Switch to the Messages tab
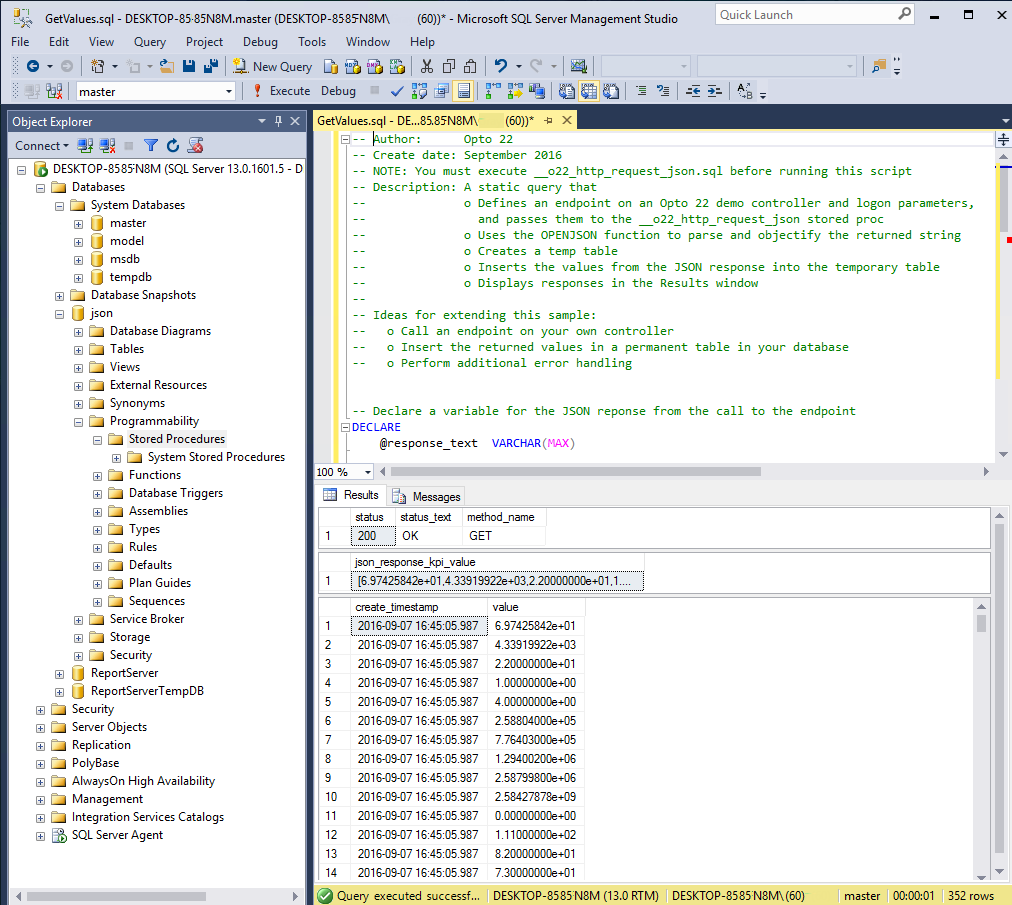Image resolution: width=1012 pixels, height=905 pixels. 427,496
